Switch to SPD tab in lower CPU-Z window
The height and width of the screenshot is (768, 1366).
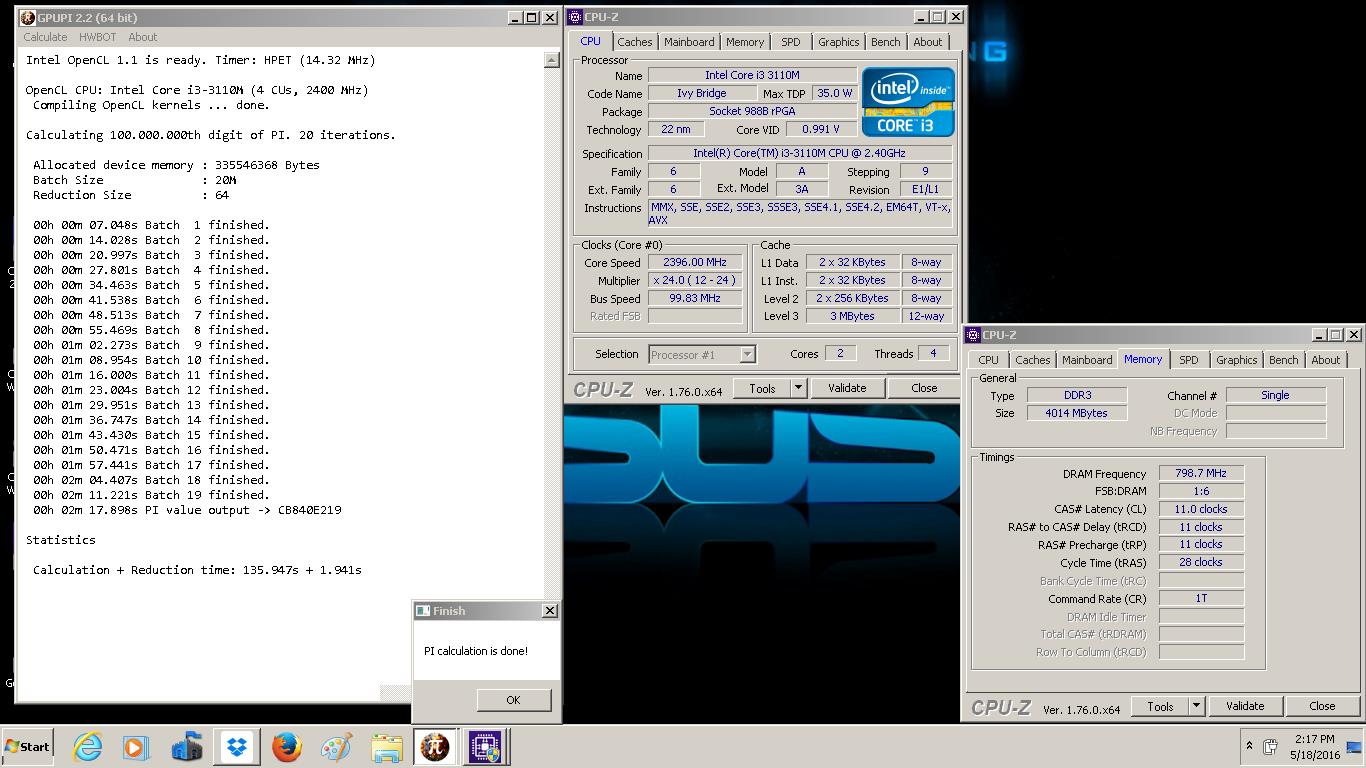(x=1189, y=360)
